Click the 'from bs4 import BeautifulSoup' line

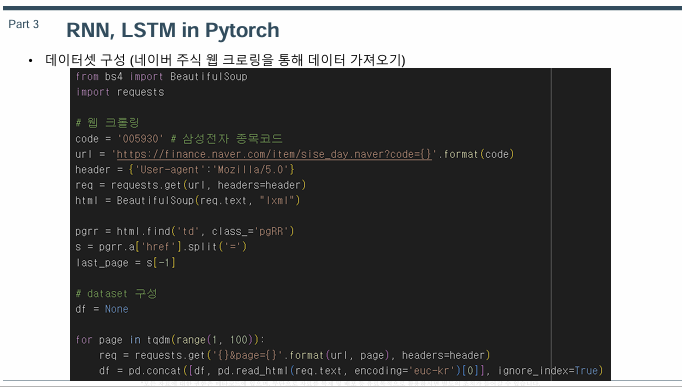[161, 77]
